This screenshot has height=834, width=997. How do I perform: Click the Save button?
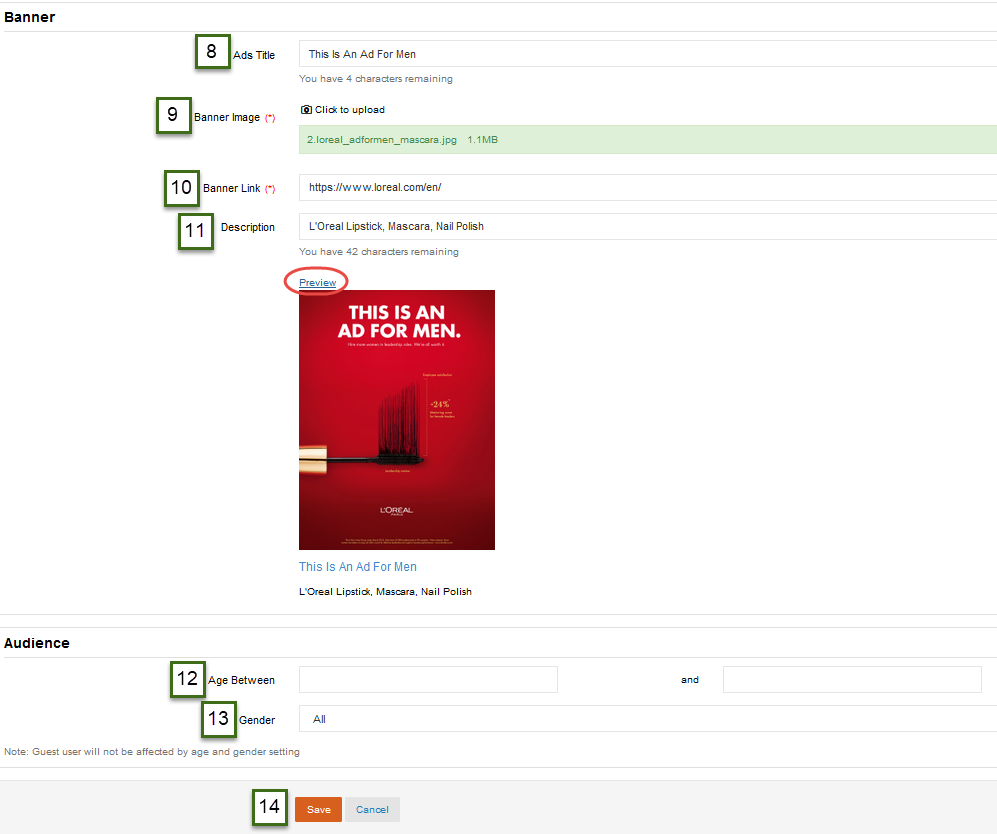(319, 809)
